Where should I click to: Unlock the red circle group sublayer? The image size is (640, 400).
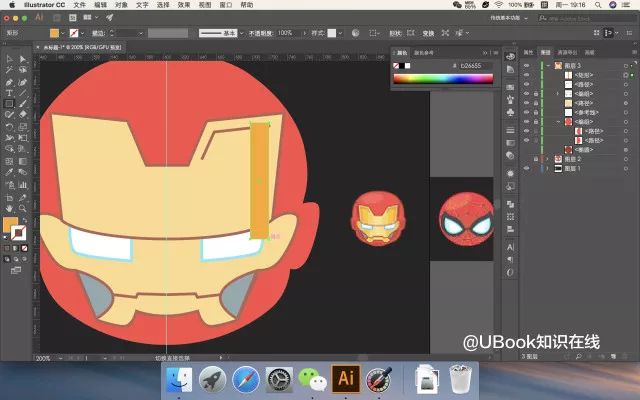(536, 122)
